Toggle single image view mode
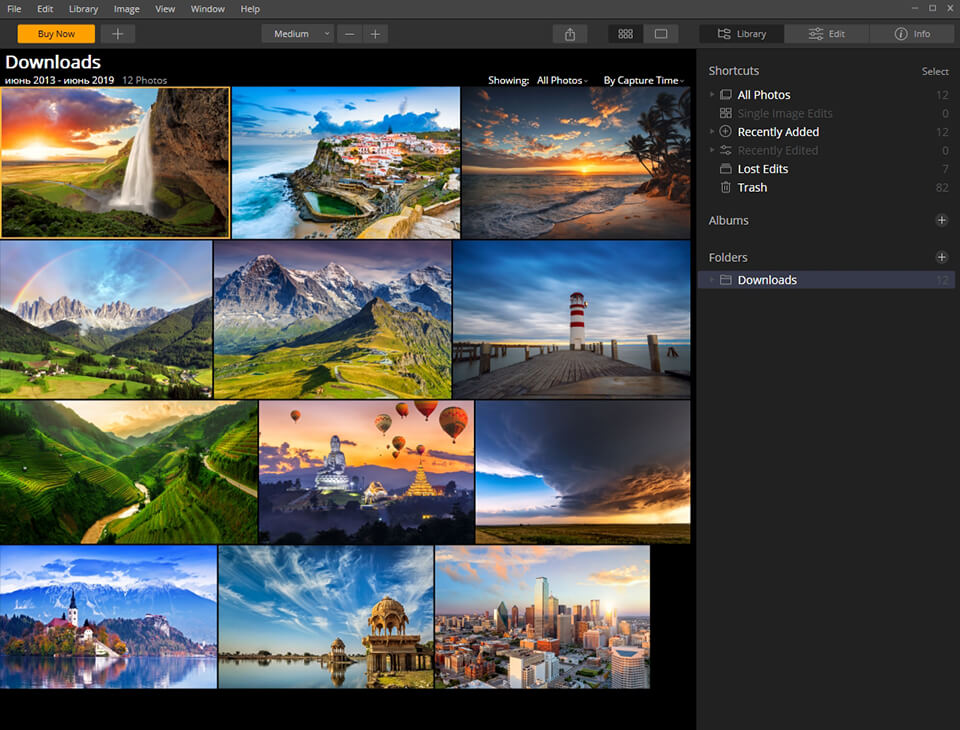Image resolution: width=960 pixels, height=730 pixels. click(661, 33)
